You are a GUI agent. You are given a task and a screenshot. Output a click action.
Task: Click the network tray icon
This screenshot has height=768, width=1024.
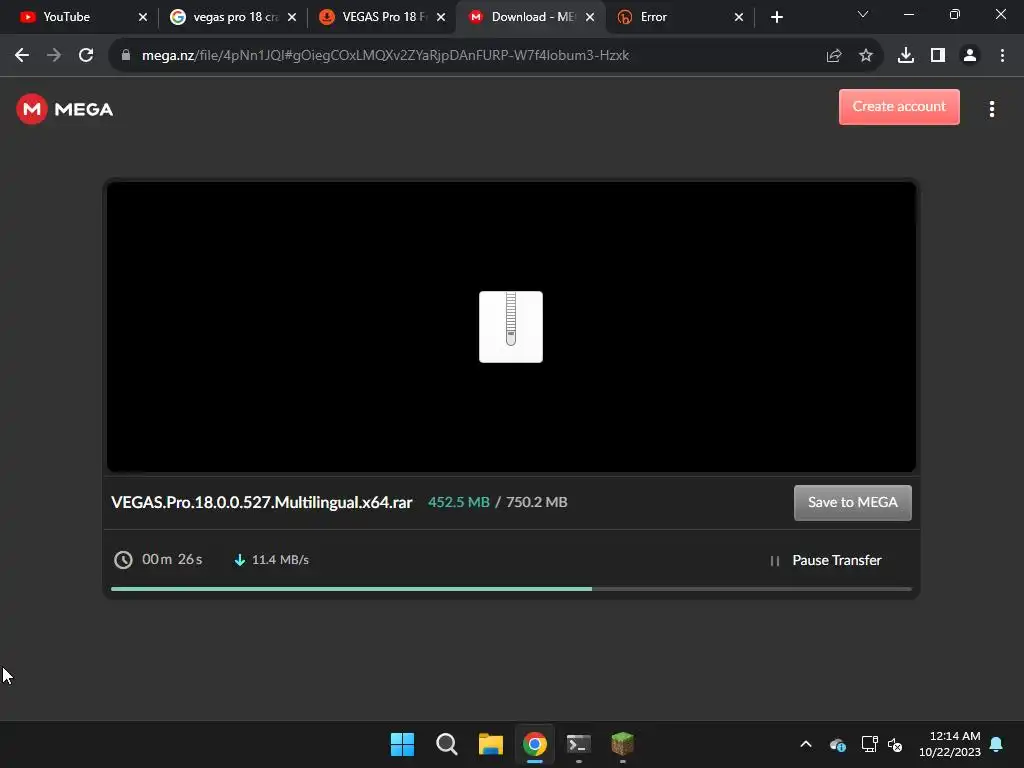tap(869, 744)
